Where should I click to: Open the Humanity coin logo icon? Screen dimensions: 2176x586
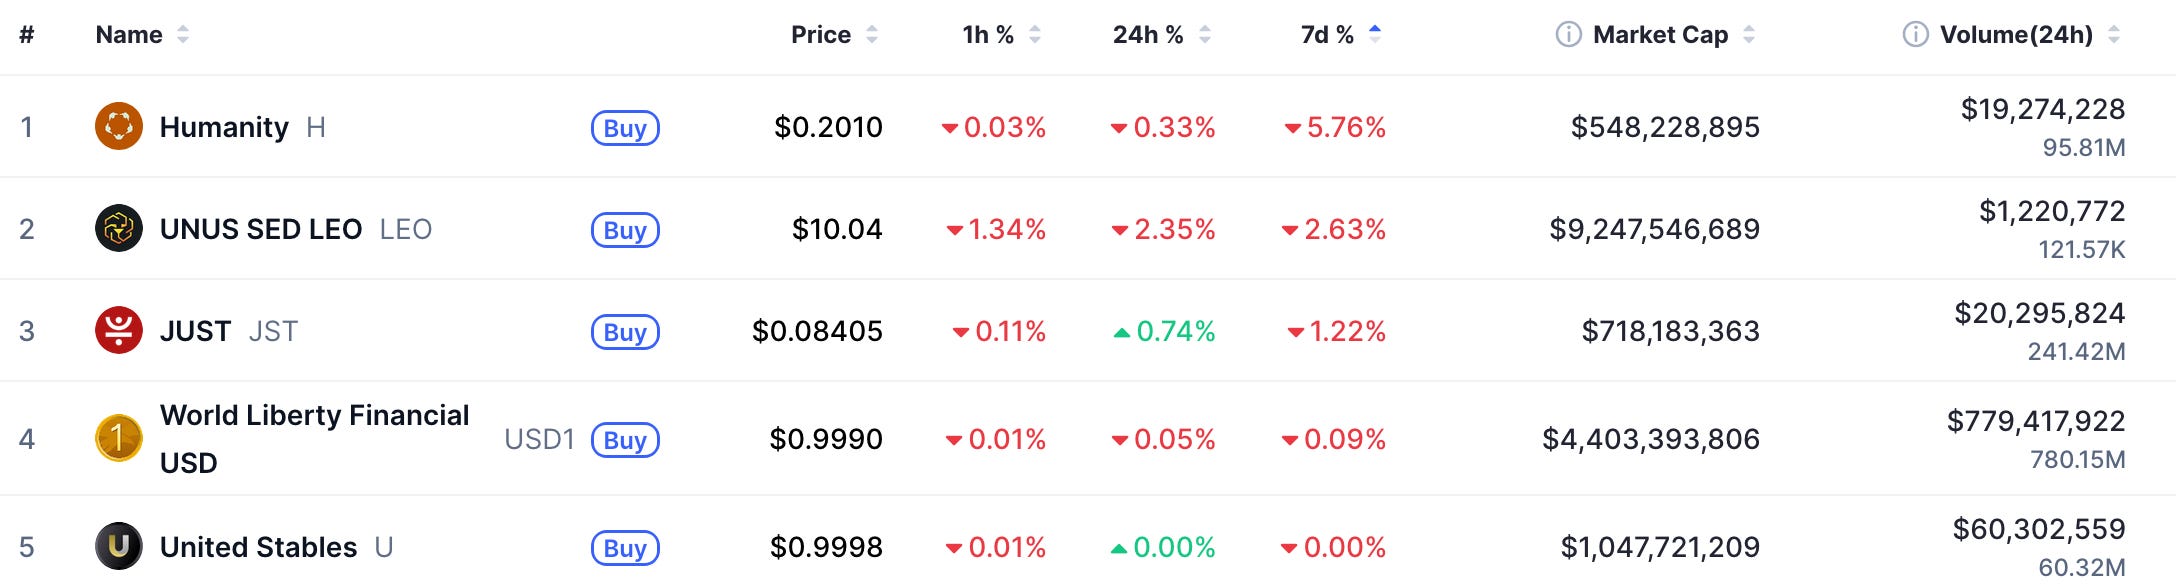[119, 126]
